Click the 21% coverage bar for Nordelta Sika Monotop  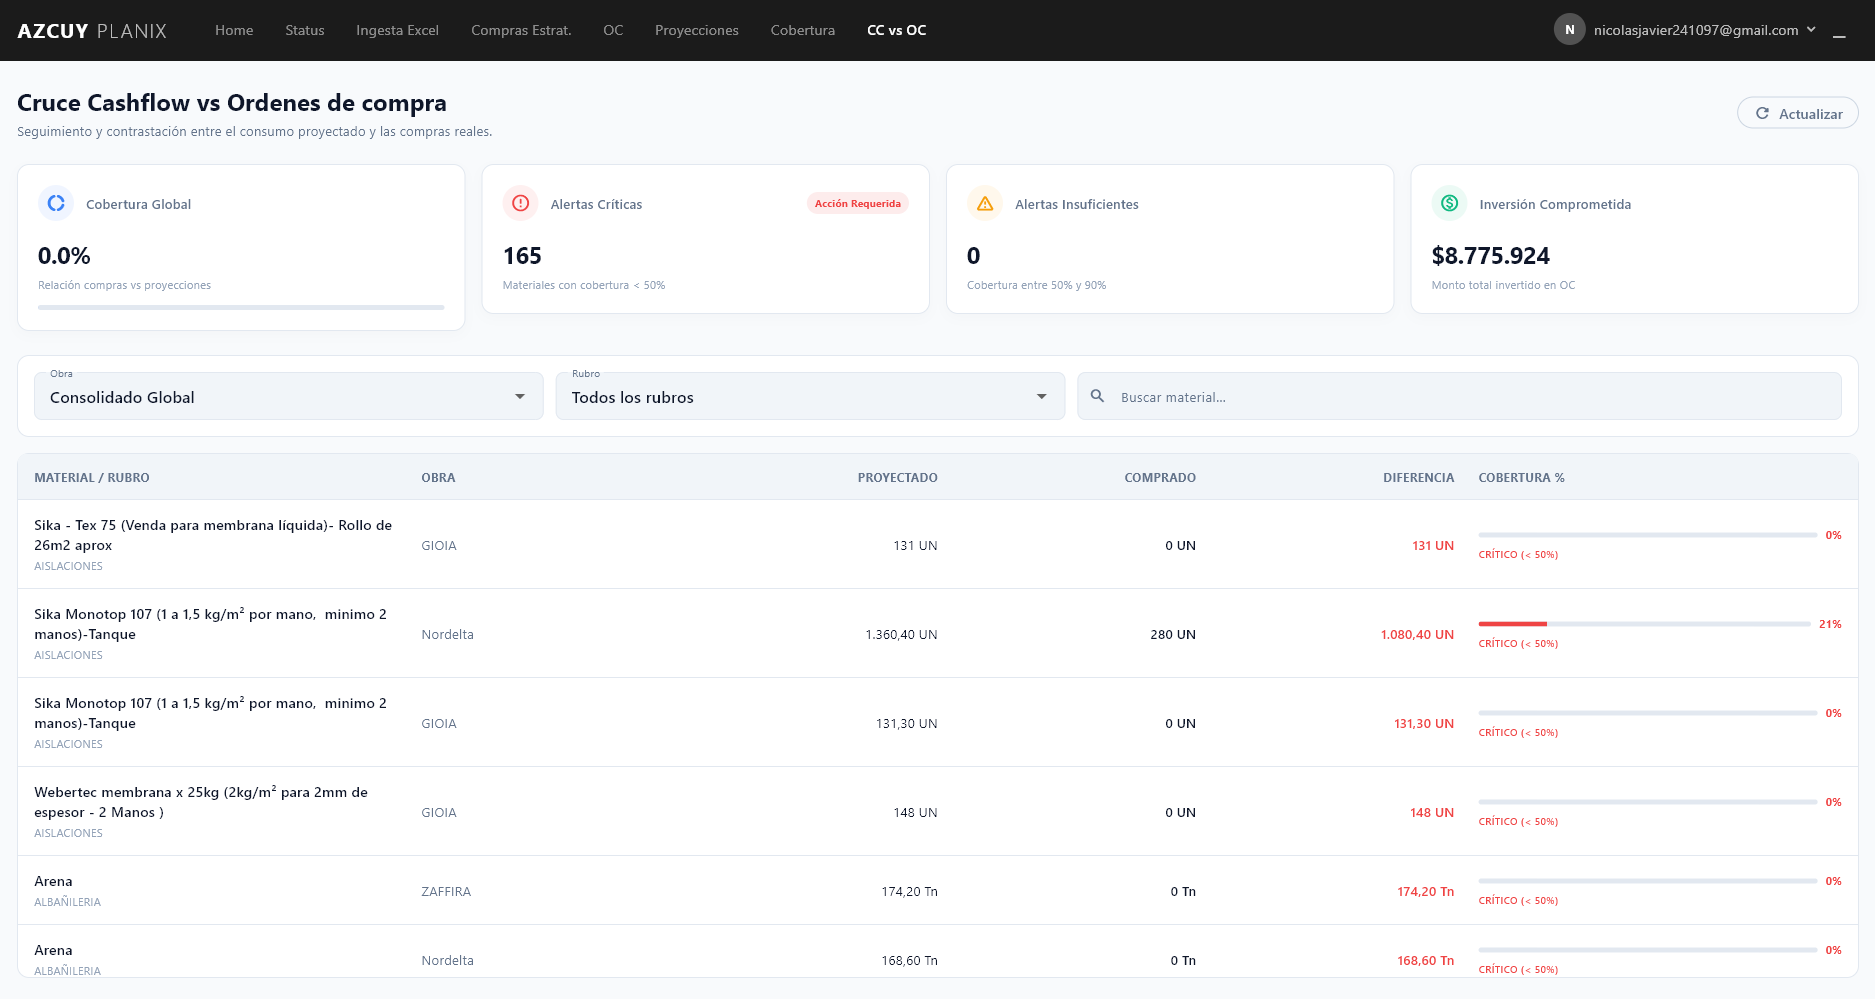1645,624
